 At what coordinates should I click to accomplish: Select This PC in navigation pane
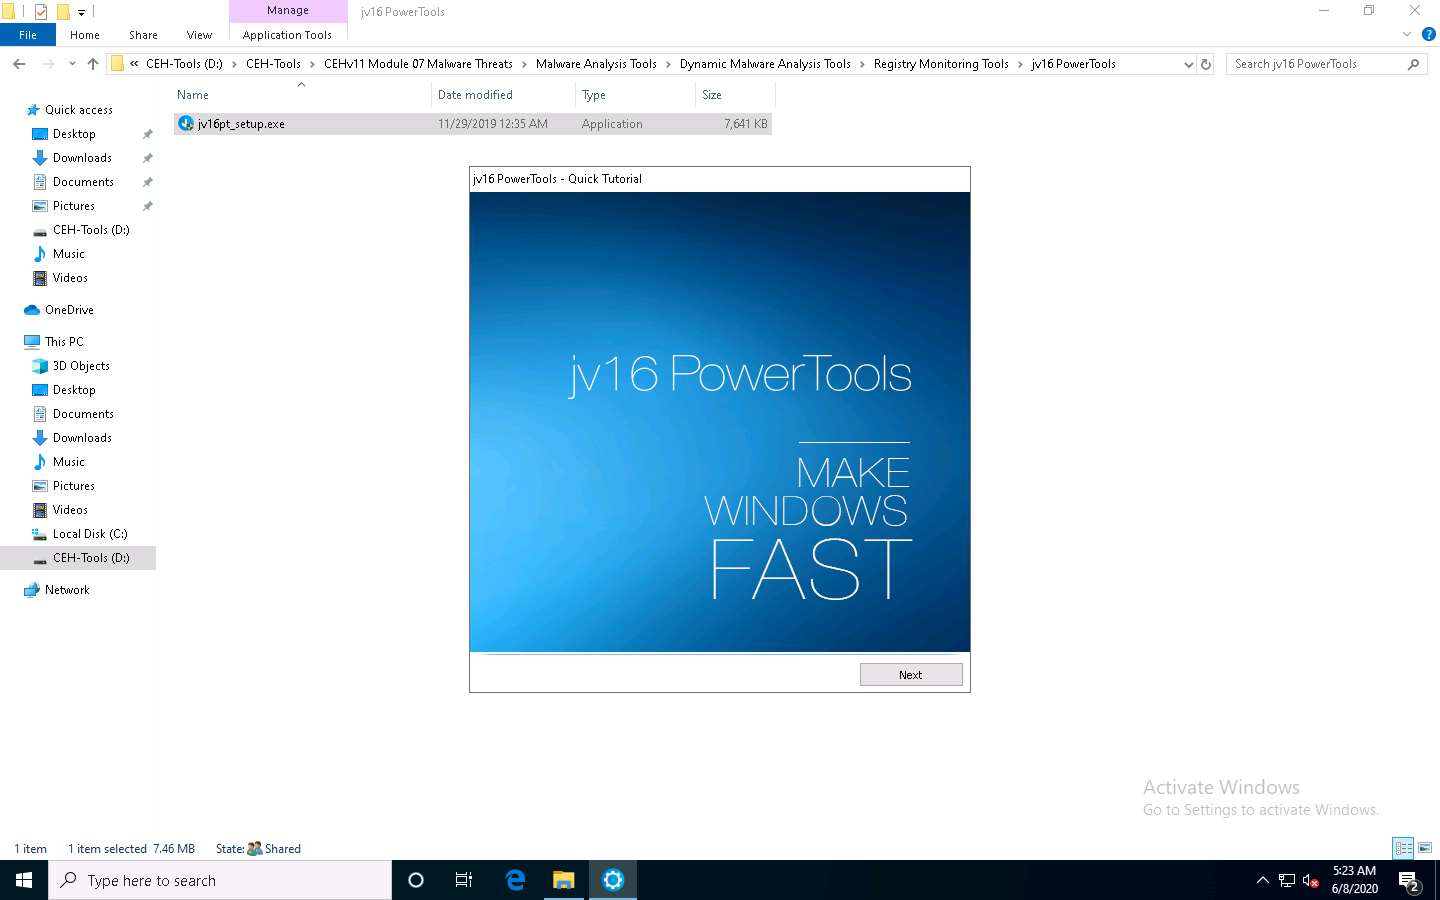pyautogui.click(x=64, y=342)
